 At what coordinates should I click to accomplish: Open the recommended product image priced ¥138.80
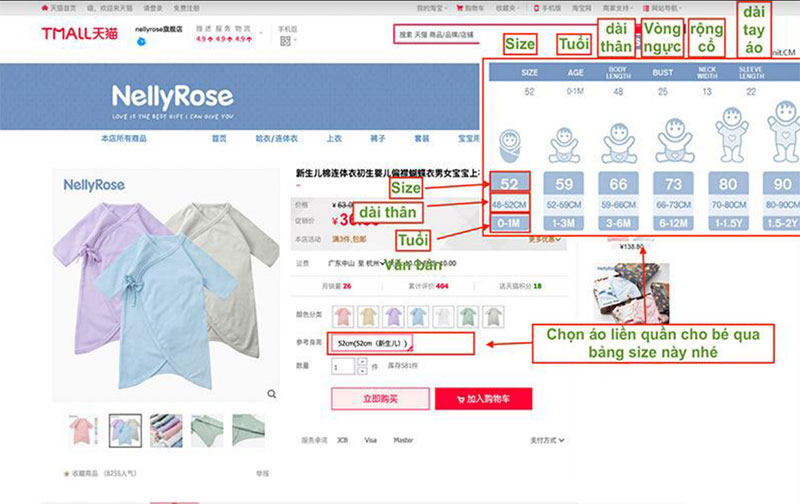(631, 292)
